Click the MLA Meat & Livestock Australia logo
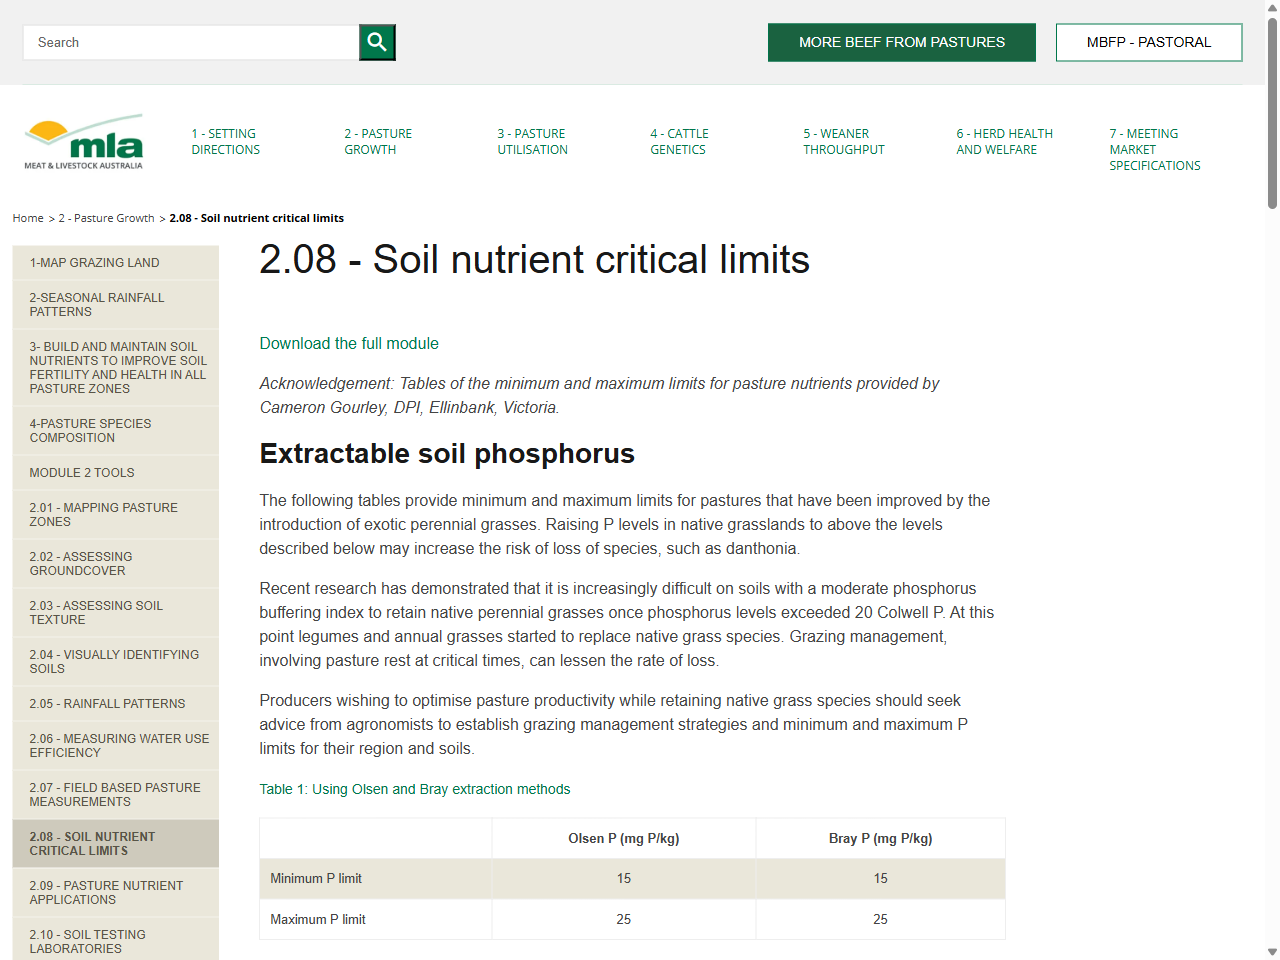The height and width of the screenshot is (960, 1280). point(83,141)
